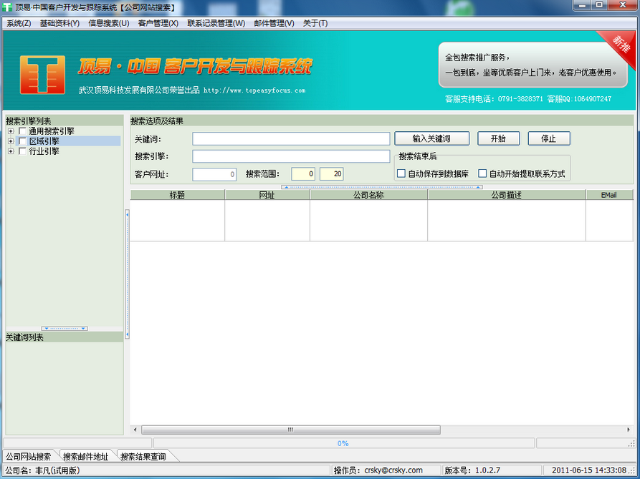Screen dimensions: 640x479
Task: Check the 行业引擎 checkbox
Action: [22, 151]
